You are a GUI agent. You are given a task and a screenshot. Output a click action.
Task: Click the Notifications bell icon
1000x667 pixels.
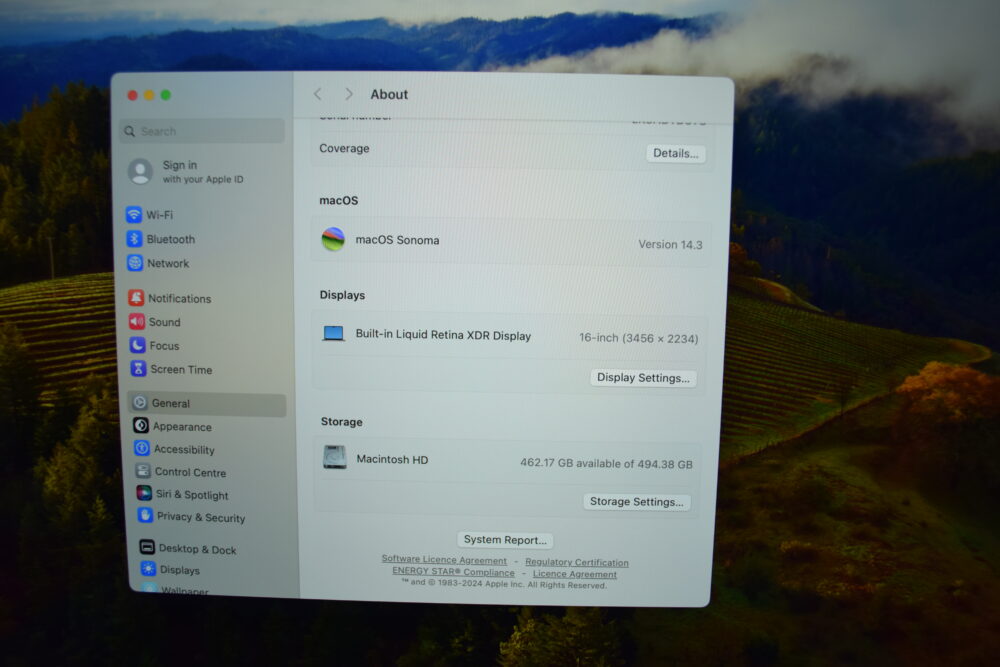[136, 298]
